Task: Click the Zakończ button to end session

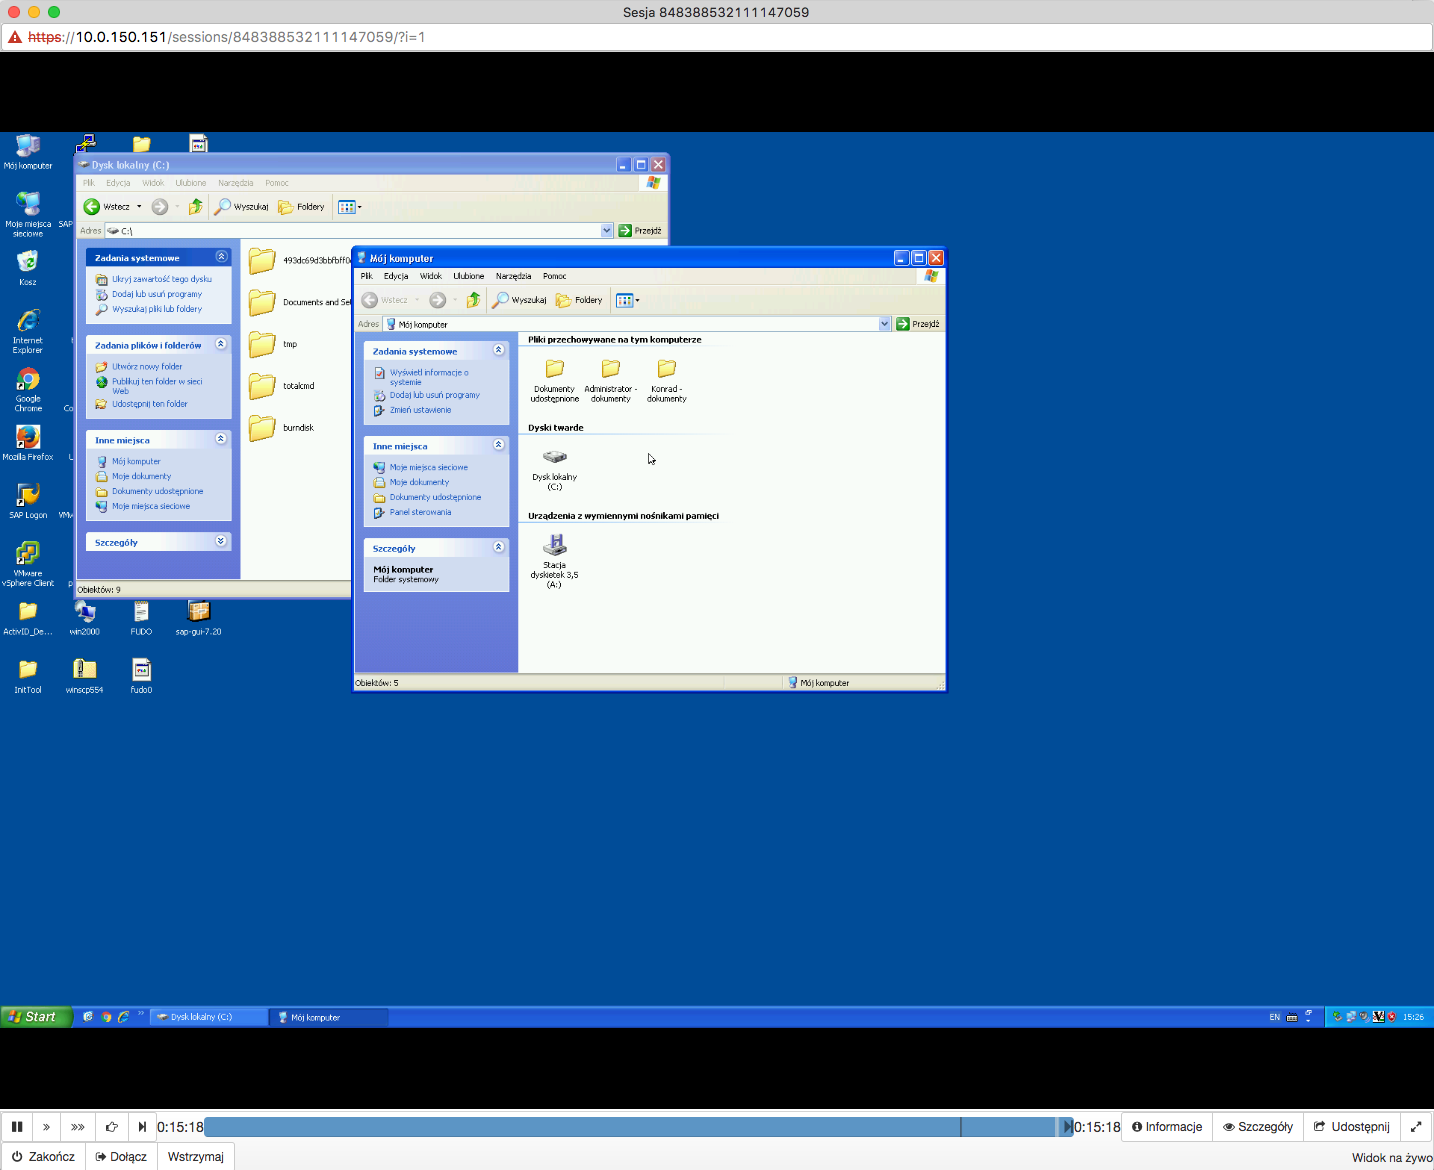Action: coord(43,1157)
